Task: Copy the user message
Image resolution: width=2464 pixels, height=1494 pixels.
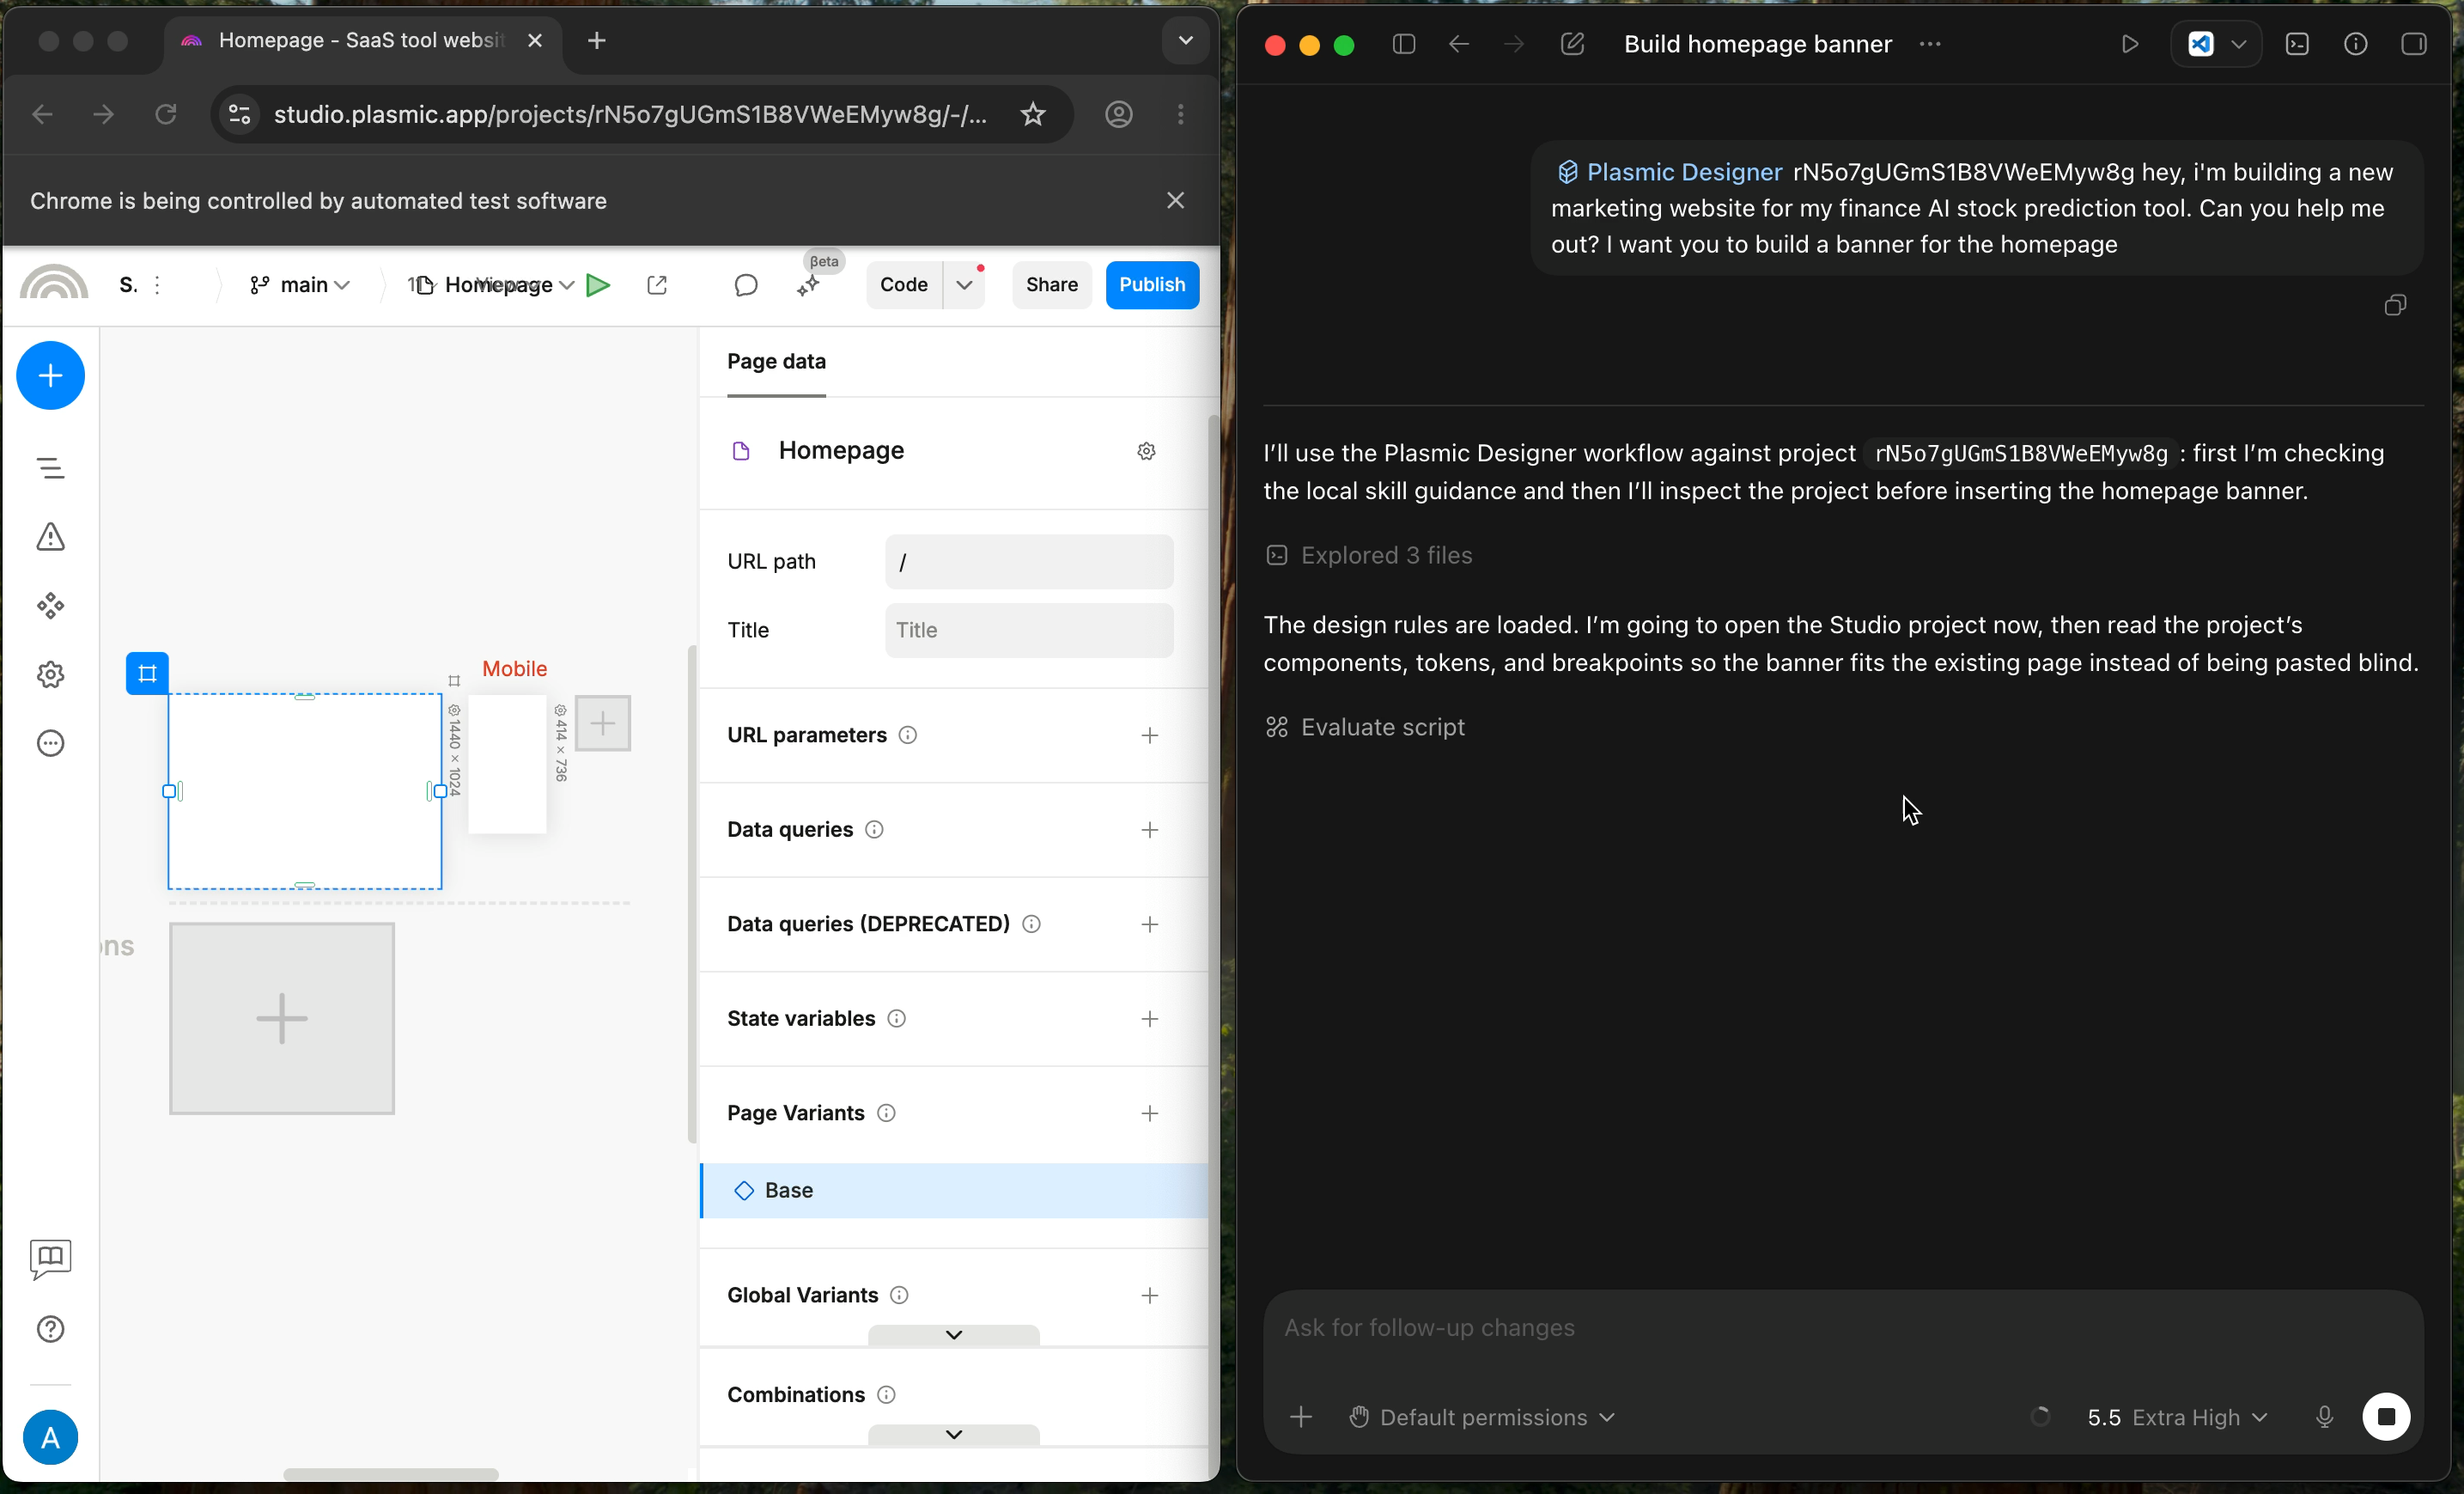Action: 2395,305
